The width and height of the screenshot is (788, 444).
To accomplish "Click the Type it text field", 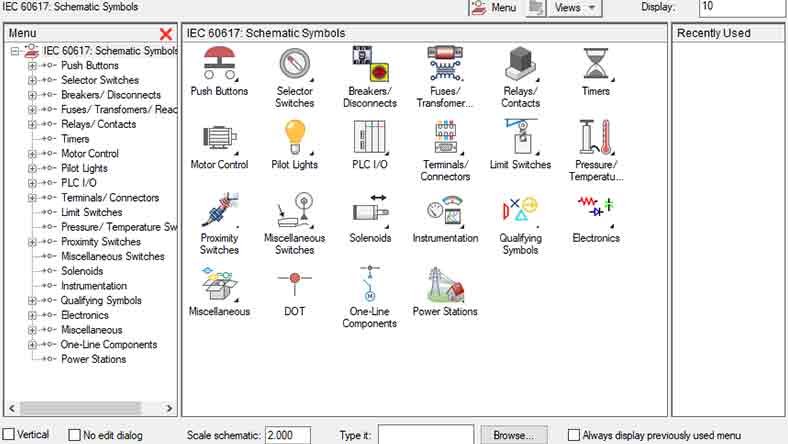I will (x=426, y=434).
